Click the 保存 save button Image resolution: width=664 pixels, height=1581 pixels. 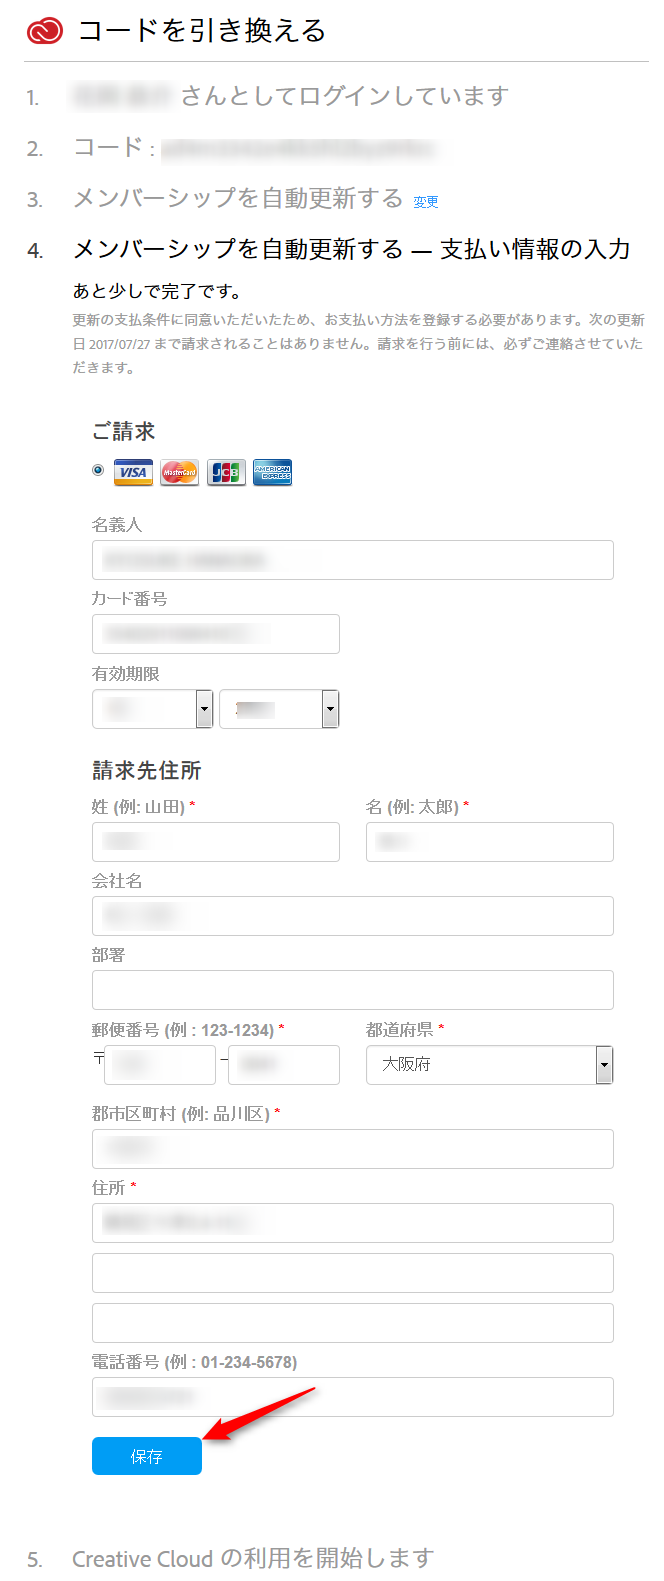pos(147,1456)
